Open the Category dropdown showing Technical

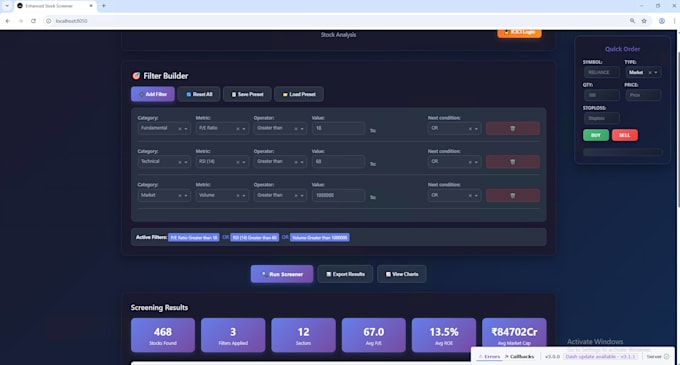click(x=164, y=162)
